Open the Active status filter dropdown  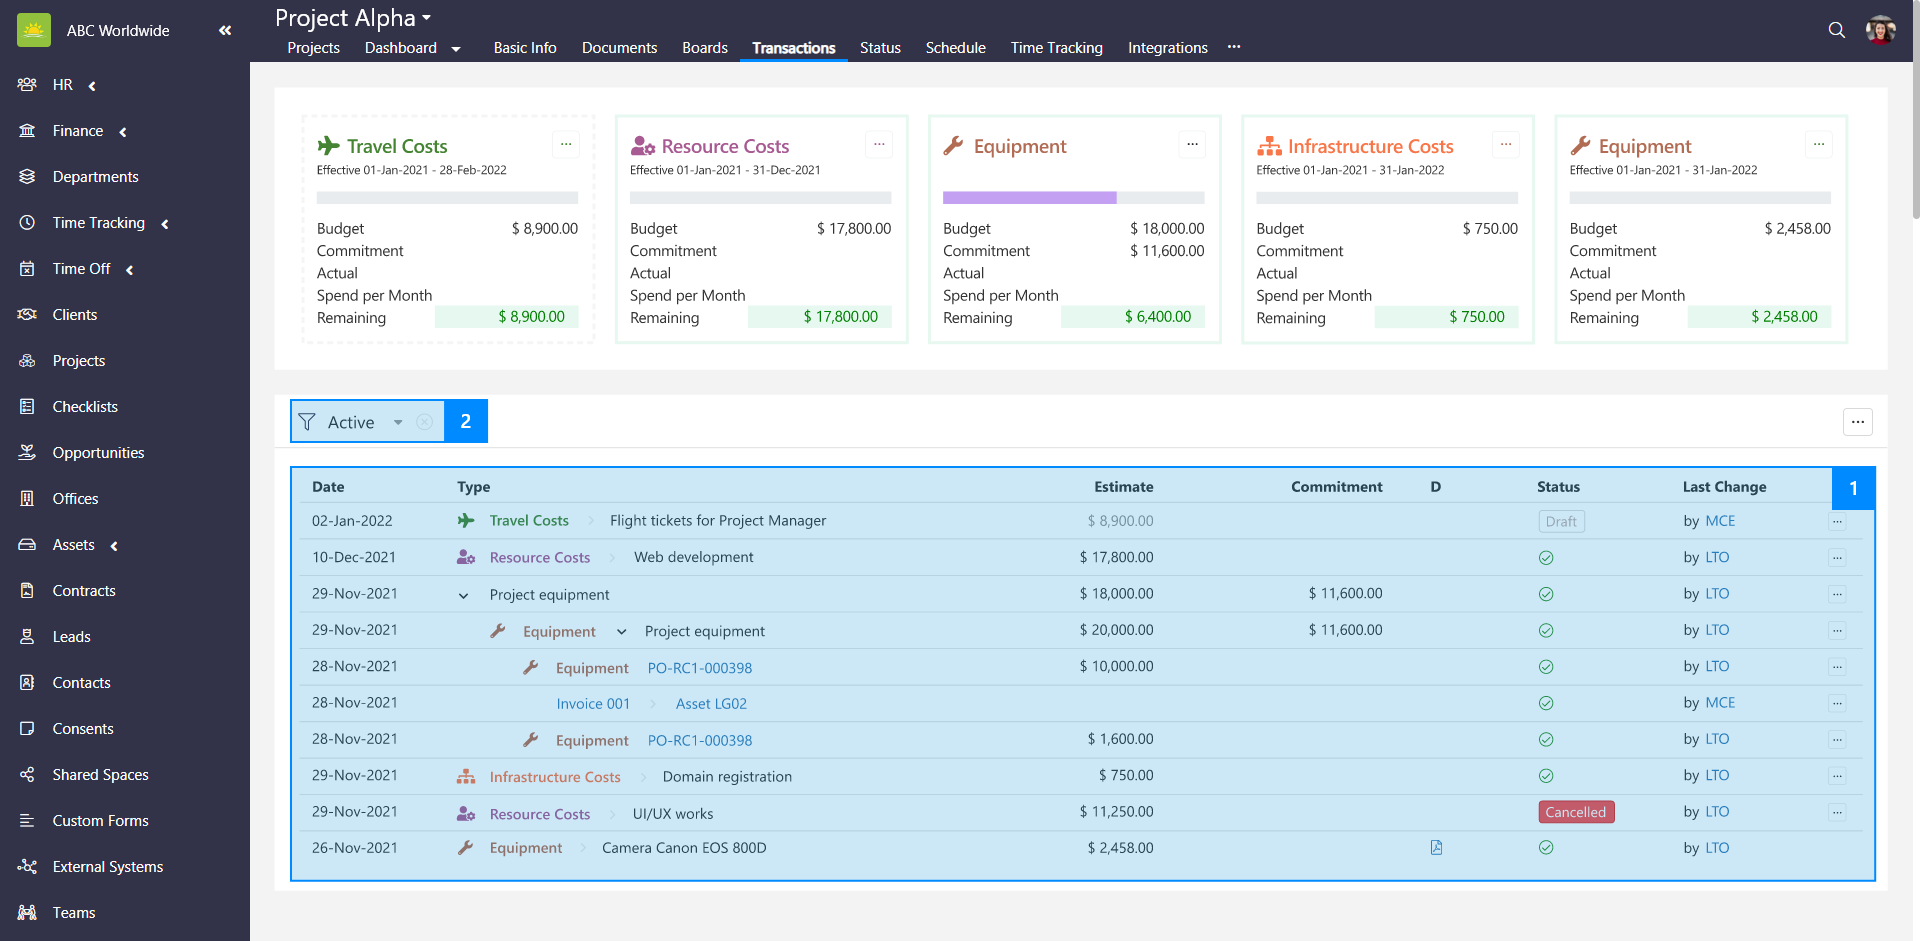[397, 421]
